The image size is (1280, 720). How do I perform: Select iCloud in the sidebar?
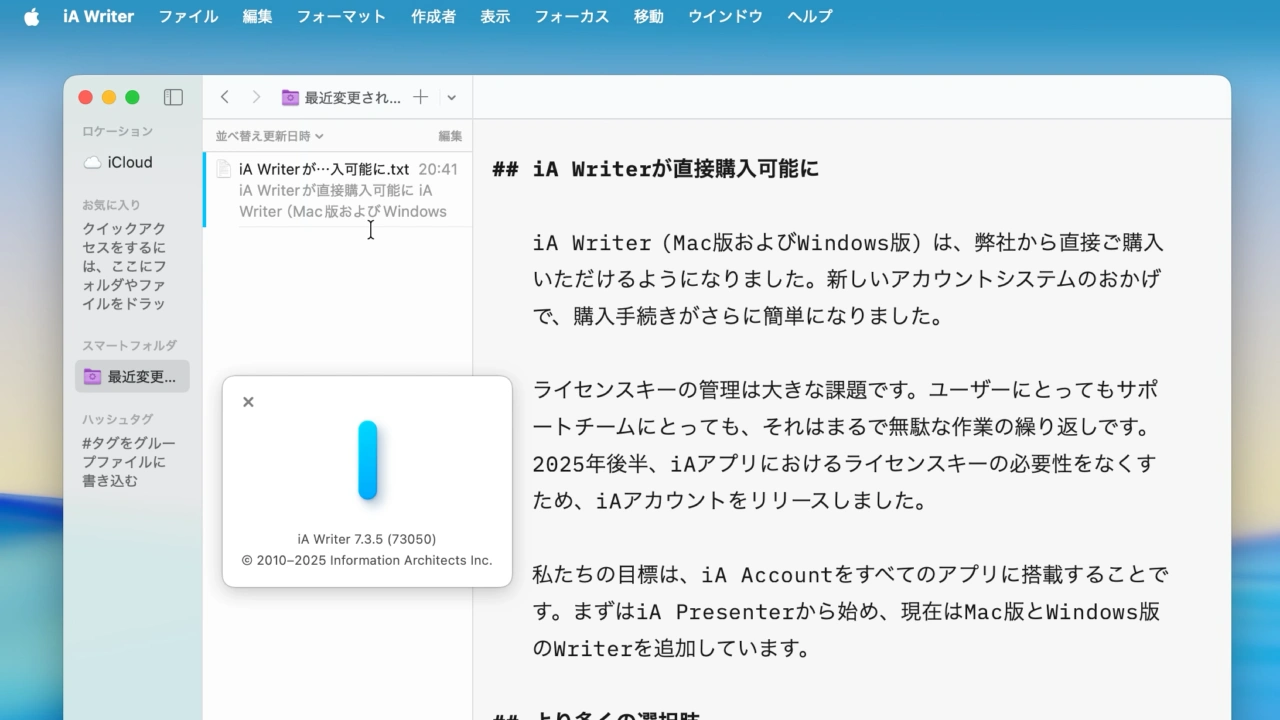coord(131,162)
